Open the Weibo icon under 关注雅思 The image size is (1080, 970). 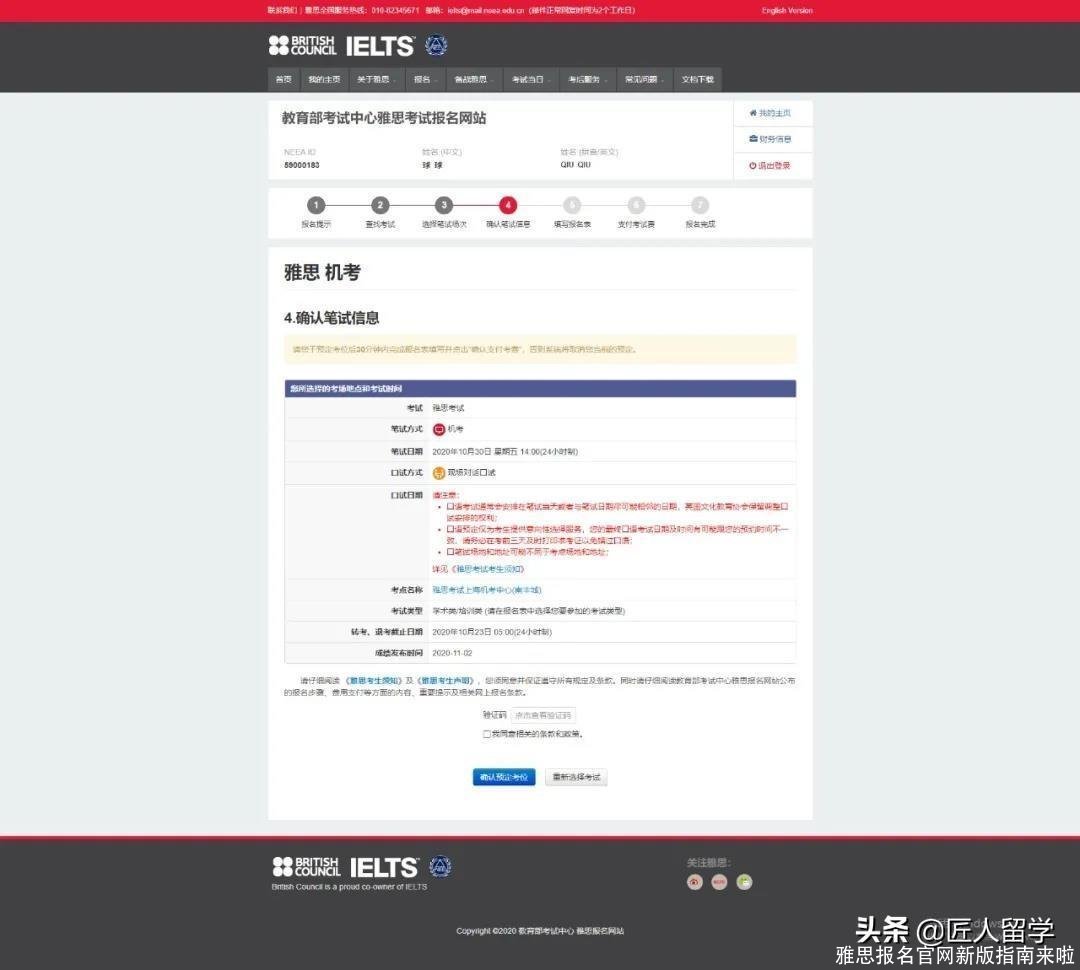click(x=695, y=881)
